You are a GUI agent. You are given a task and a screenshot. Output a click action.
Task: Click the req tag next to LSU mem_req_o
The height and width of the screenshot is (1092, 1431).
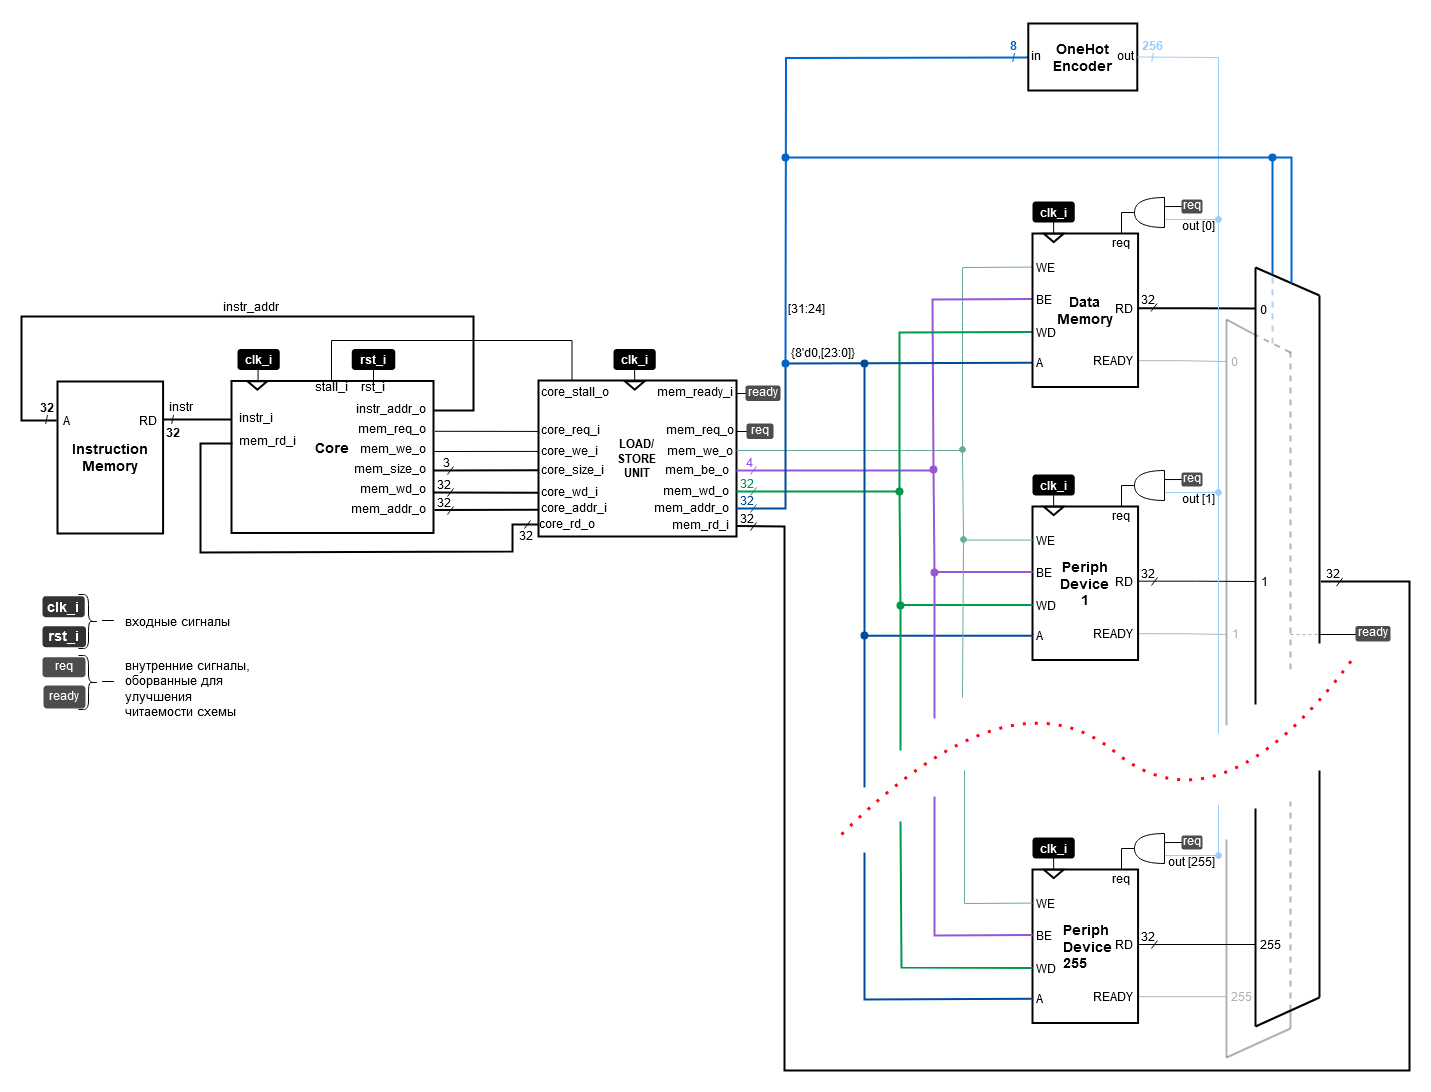pyautogui.click(x=760, y=431)
